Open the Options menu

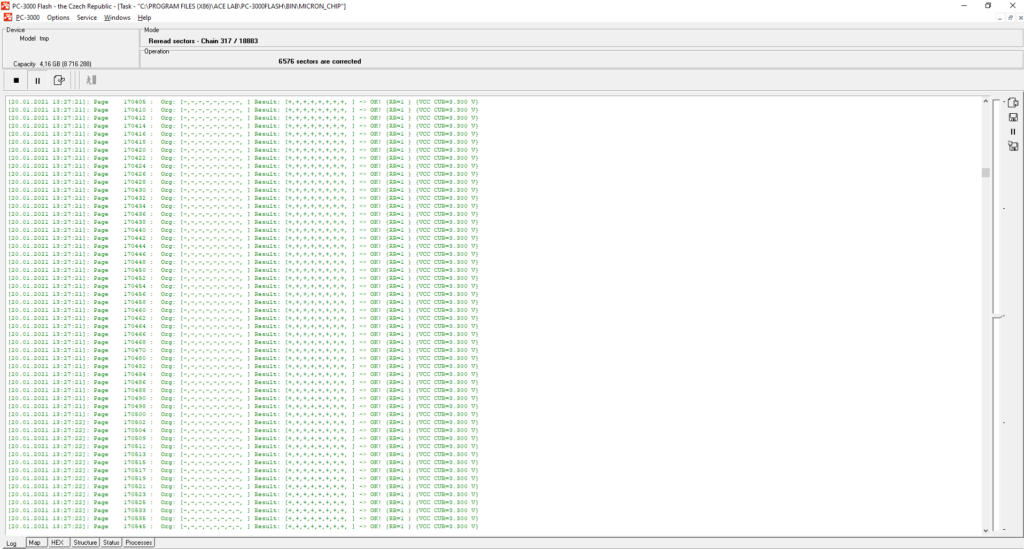tap(58, 17)
